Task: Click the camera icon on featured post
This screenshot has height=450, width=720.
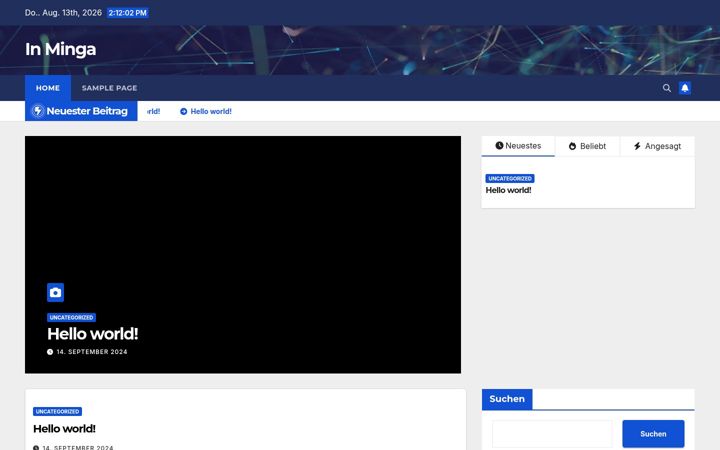Action: [56, 292]
